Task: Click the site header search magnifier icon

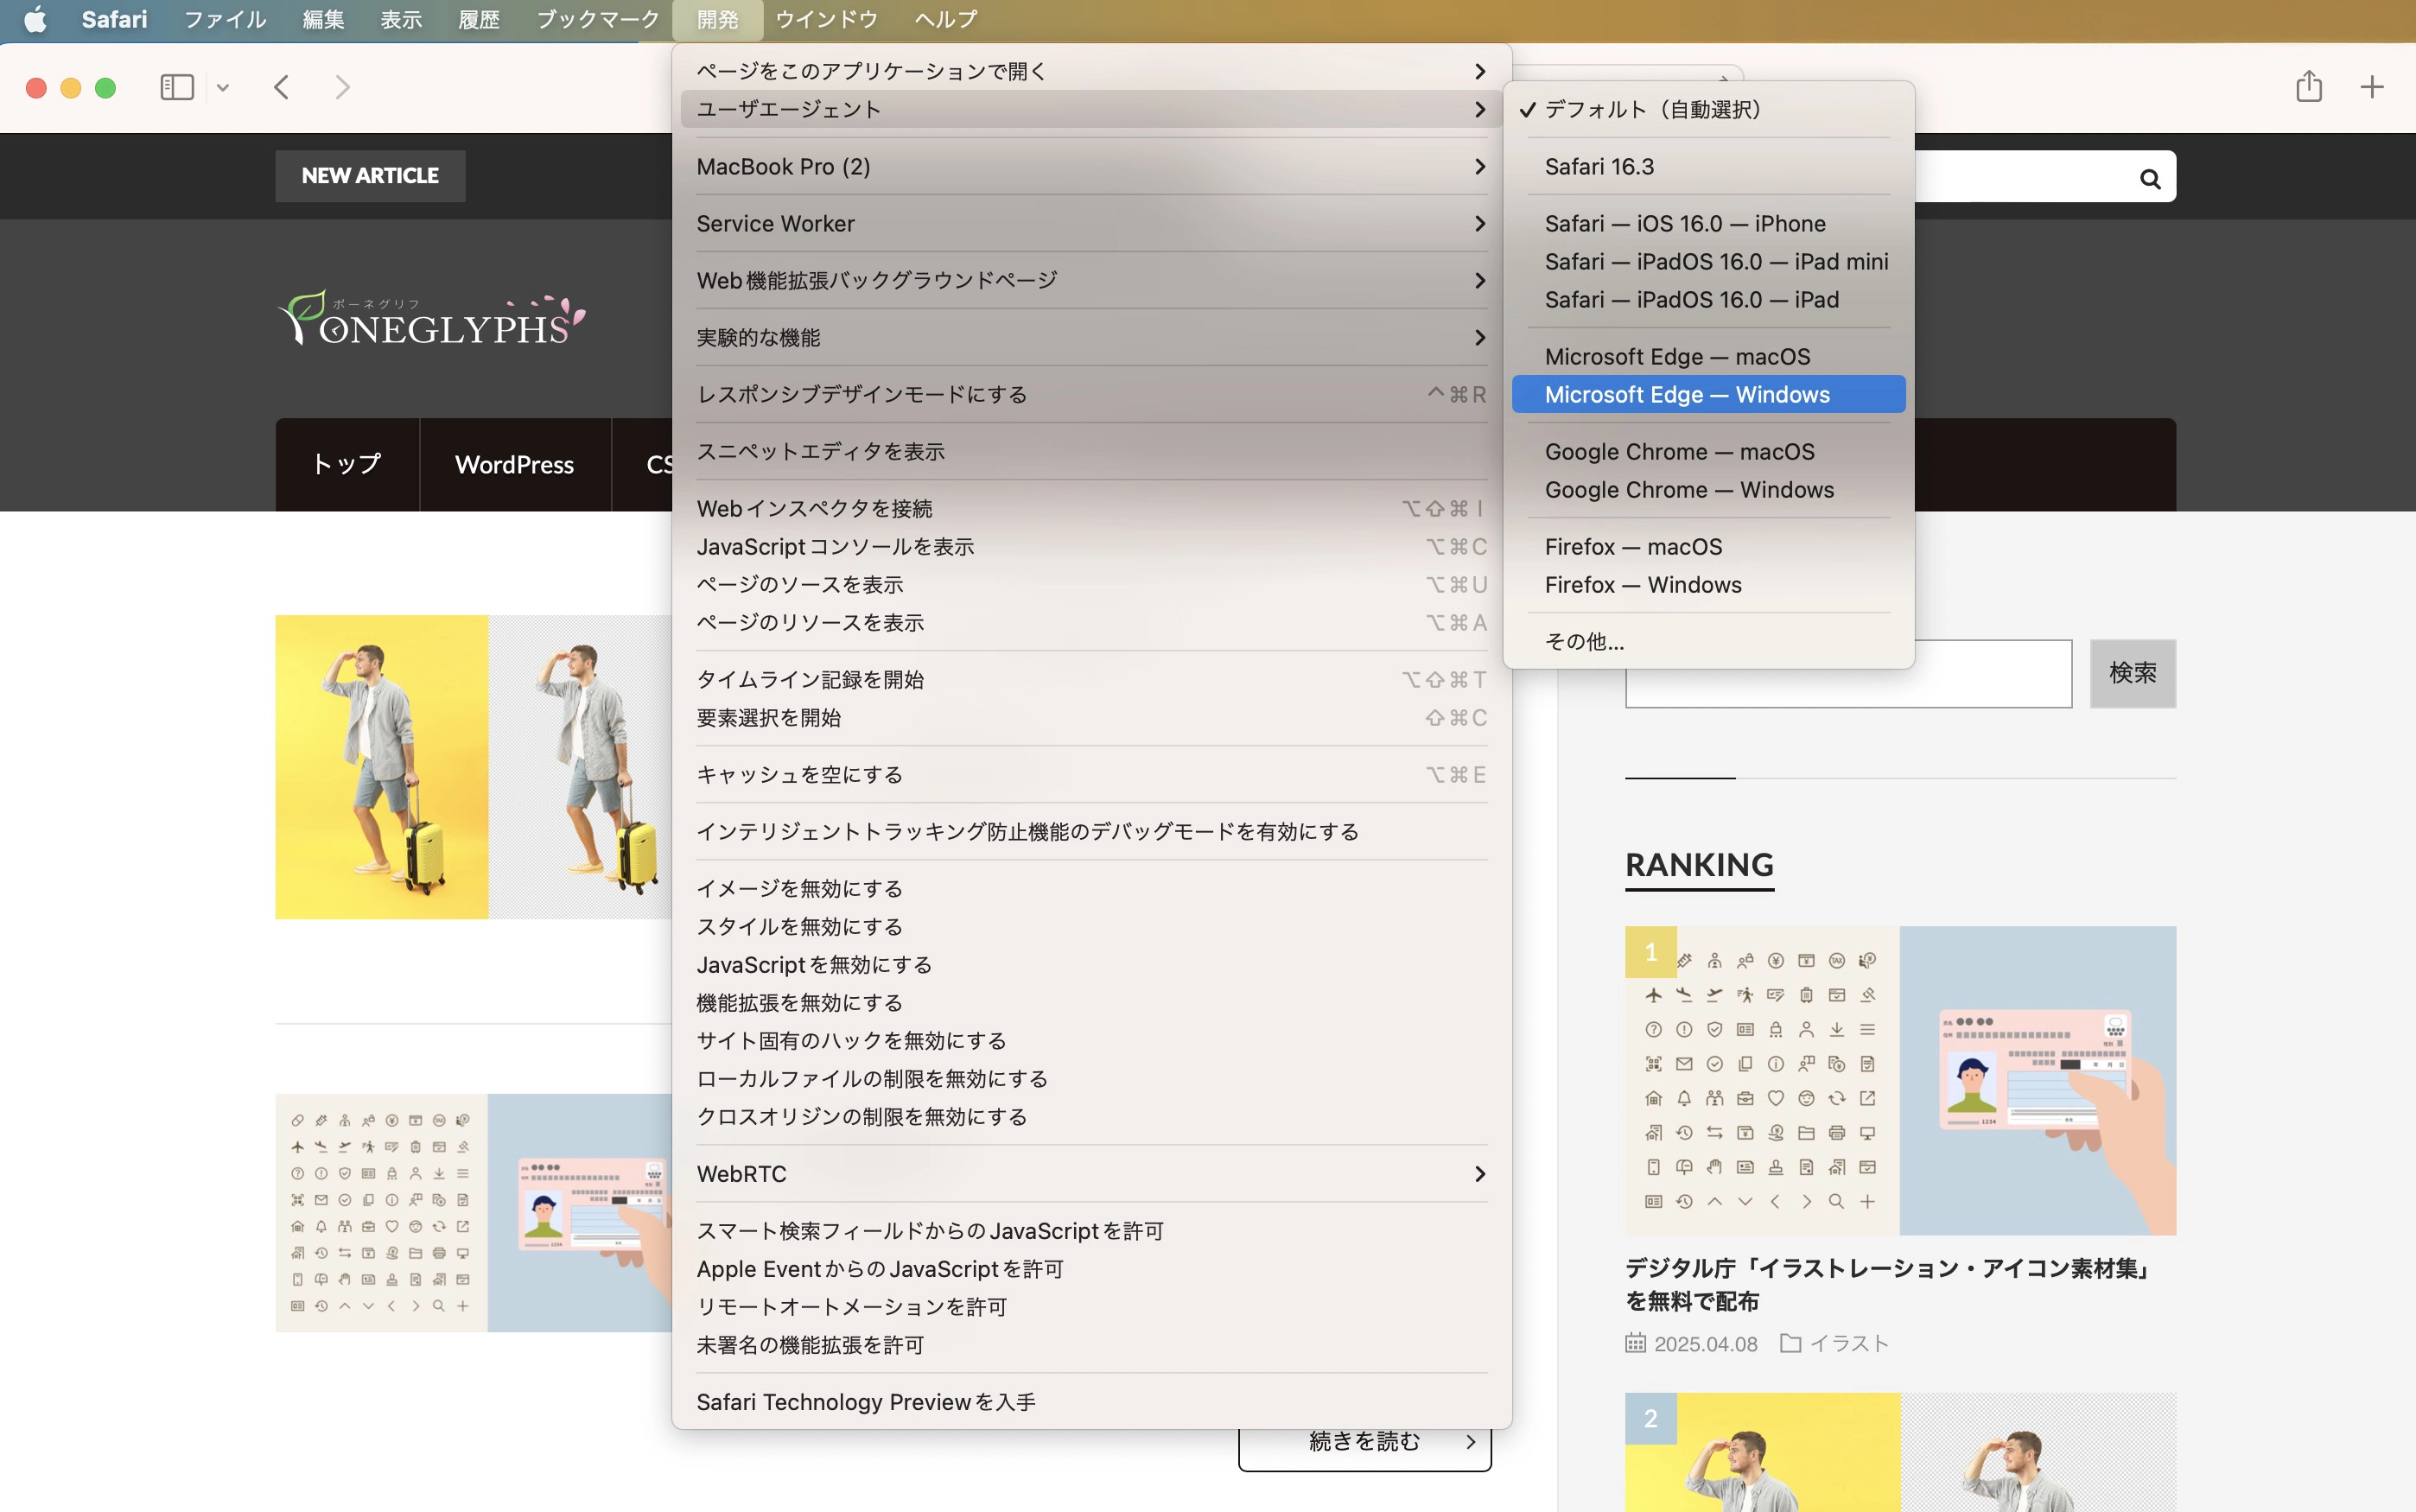Action: pyautogui.click(x=2150, y=178)
